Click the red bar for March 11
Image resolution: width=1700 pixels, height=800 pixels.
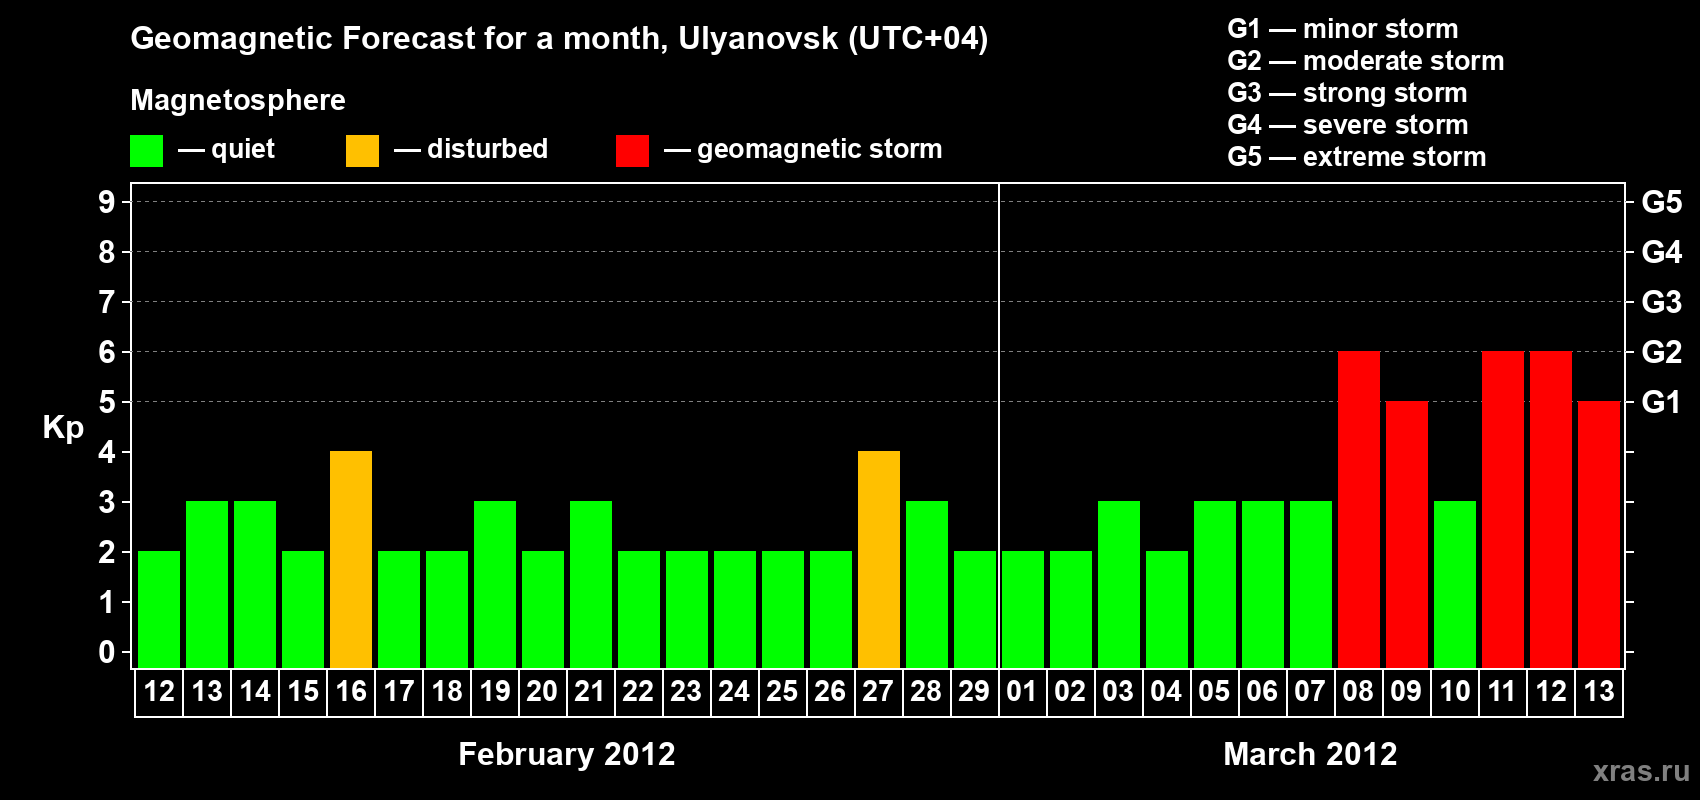(1503, 510)
